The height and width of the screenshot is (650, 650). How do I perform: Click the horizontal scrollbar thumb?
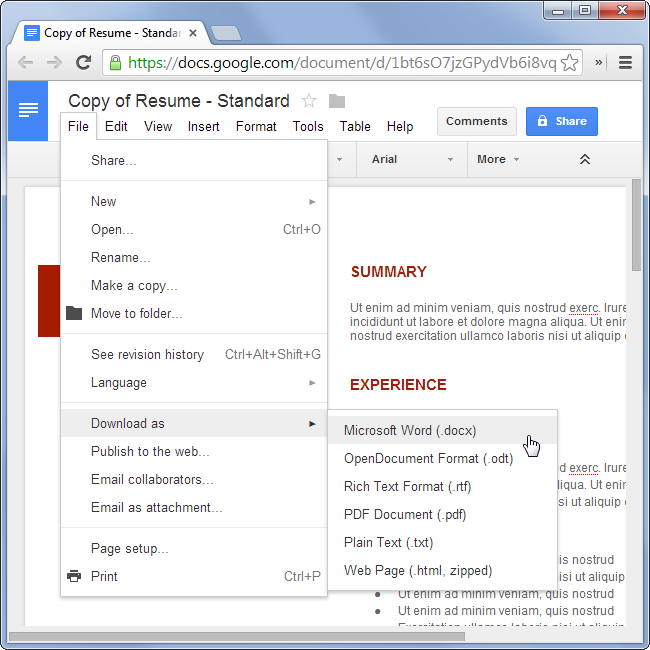[237, 636]
